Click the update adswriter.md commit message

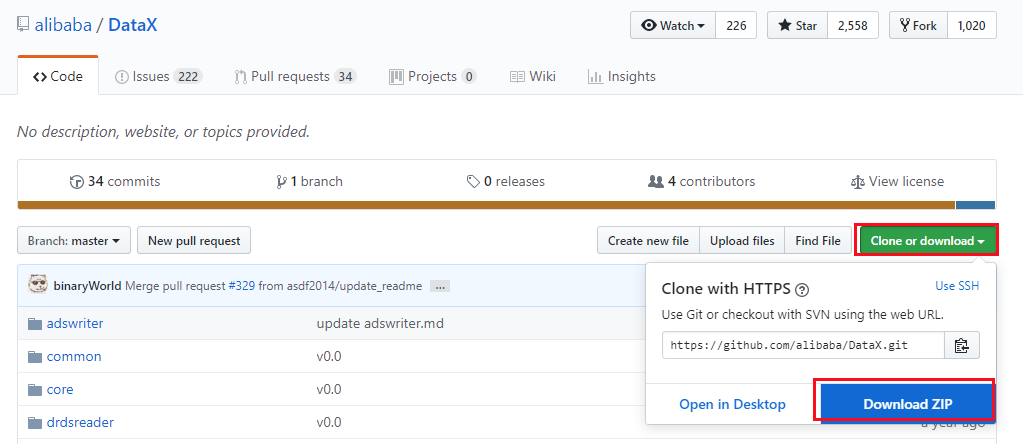coord(380,323)
